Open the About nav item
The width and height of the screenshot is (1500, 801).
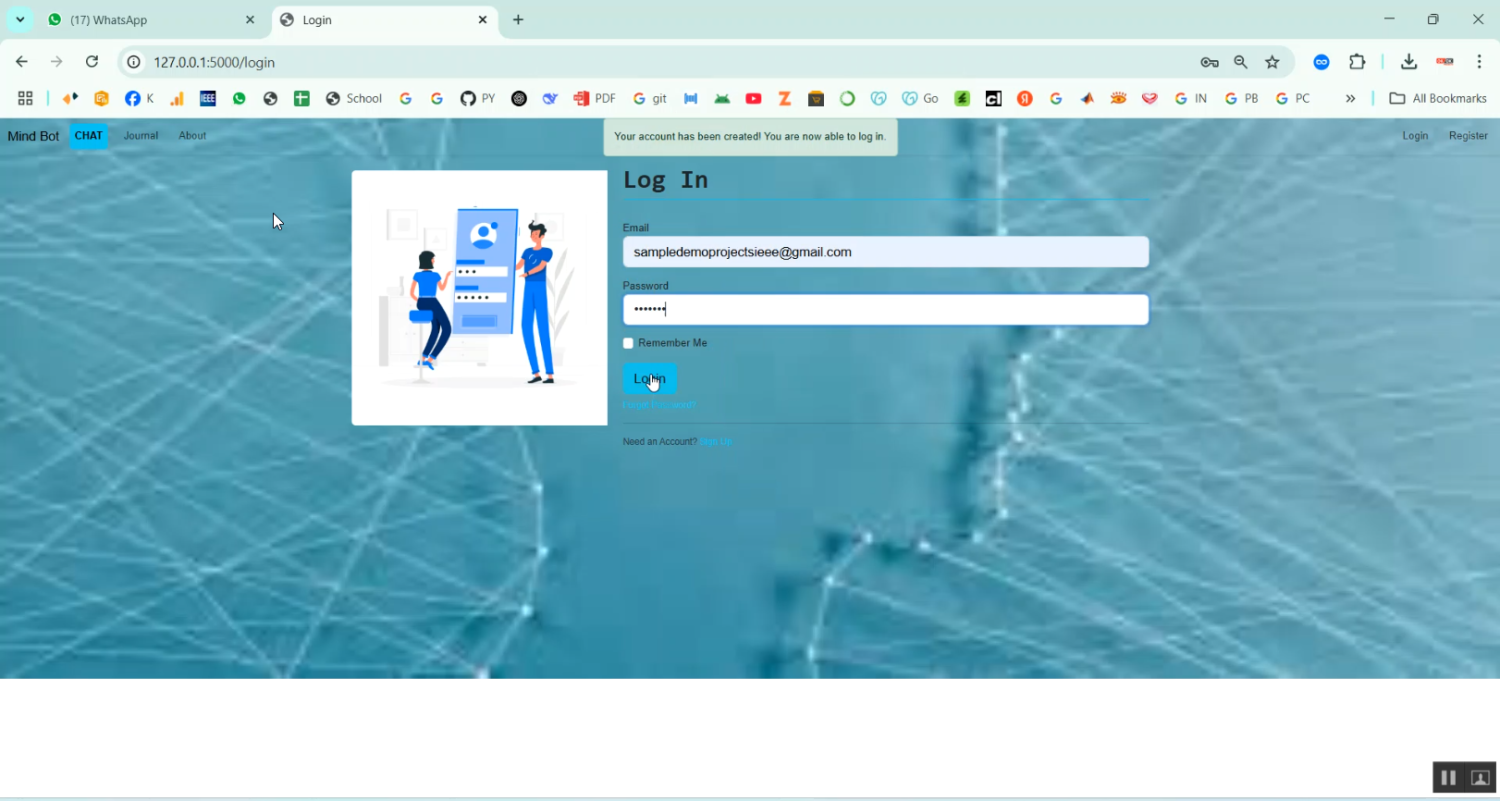[x=192, y=136]
